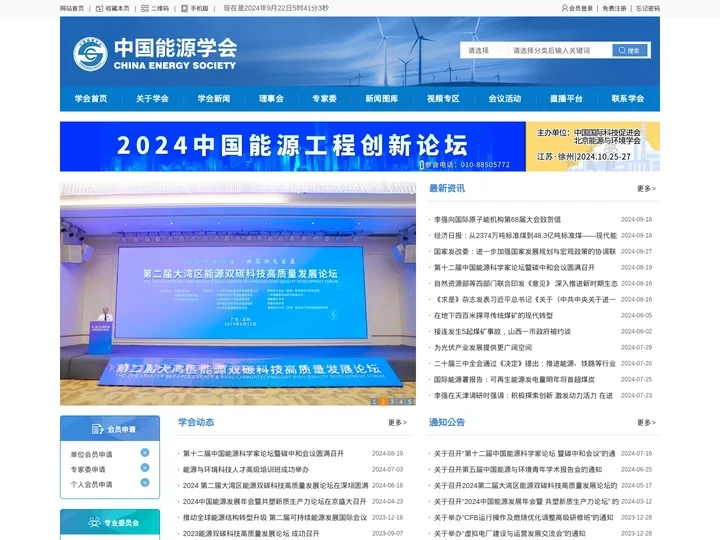Select slideshow page indicator 3
Image resolution: width=720 pixels, height=540 pixels.
(x=392, y=401)
